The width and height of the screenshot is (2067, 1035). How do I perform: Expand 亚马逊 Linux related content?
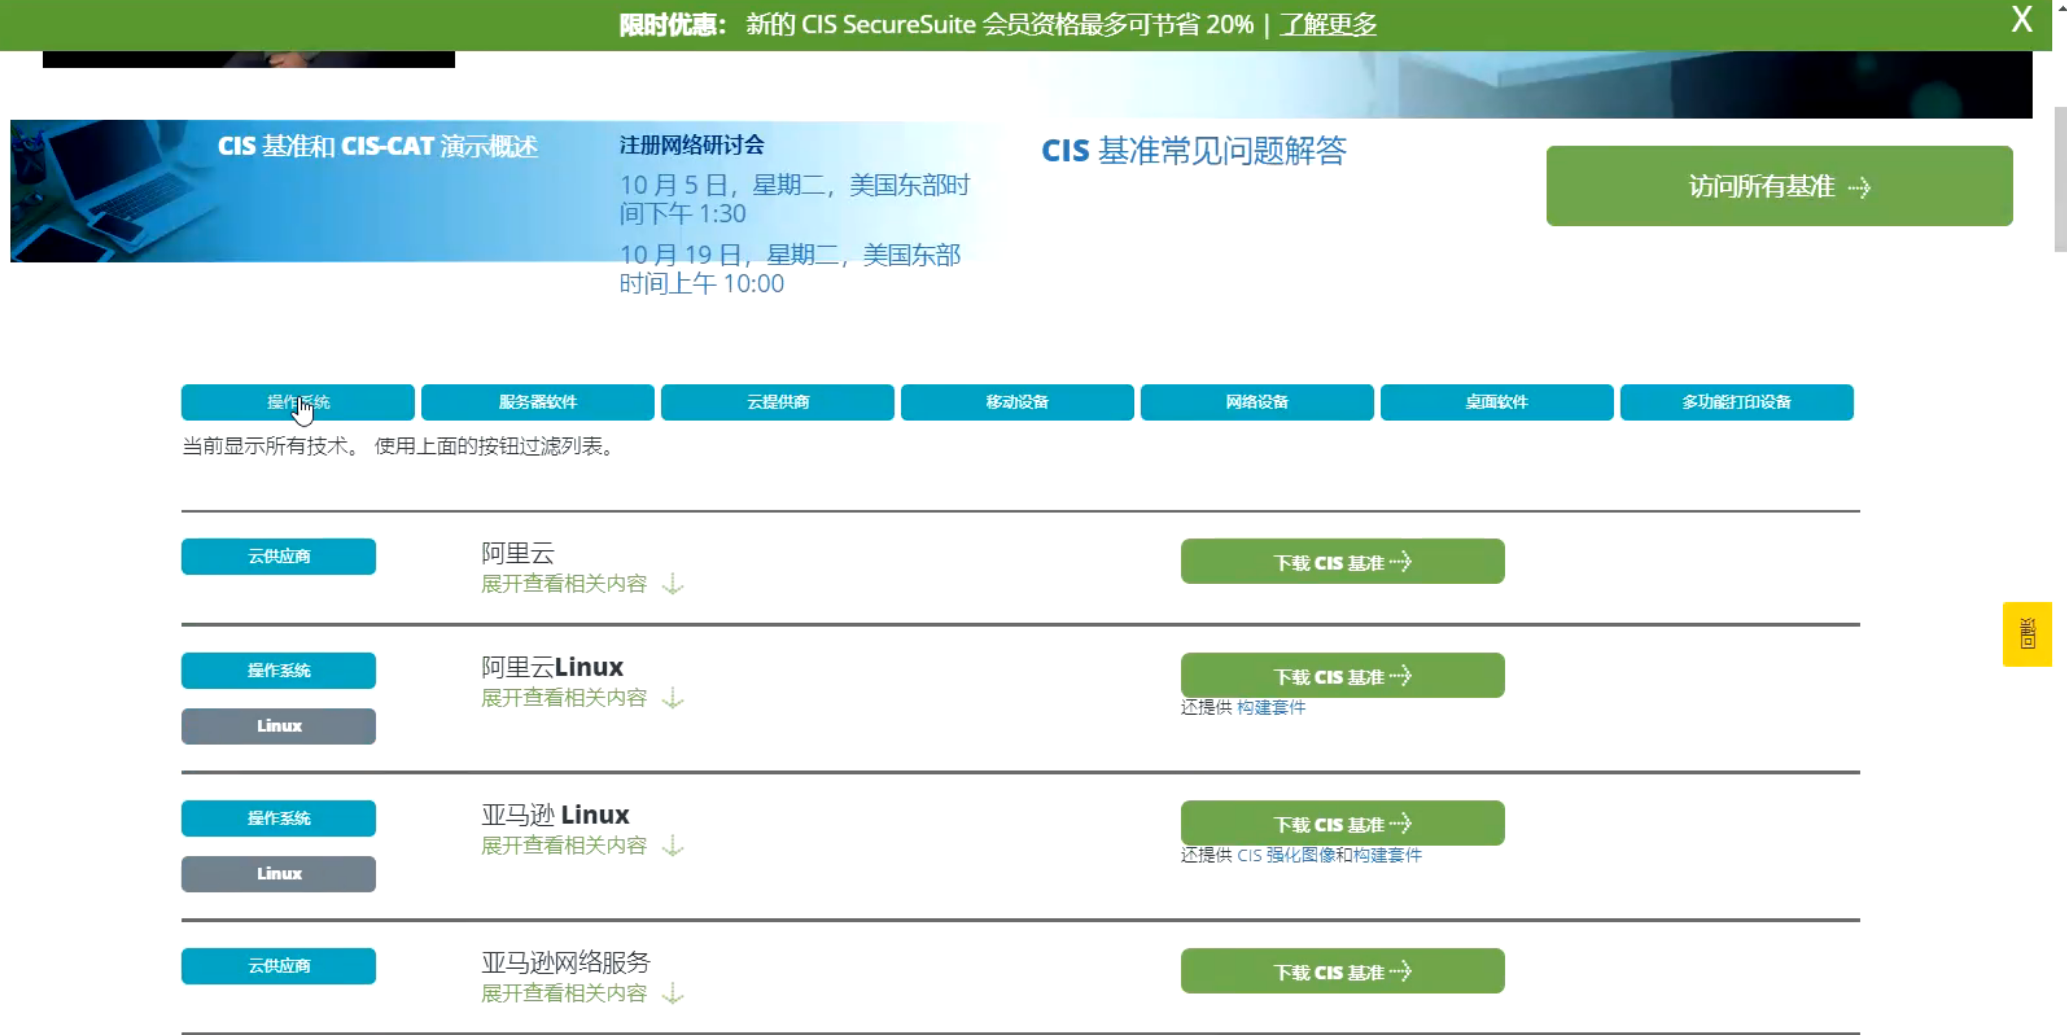click(564, 846)
